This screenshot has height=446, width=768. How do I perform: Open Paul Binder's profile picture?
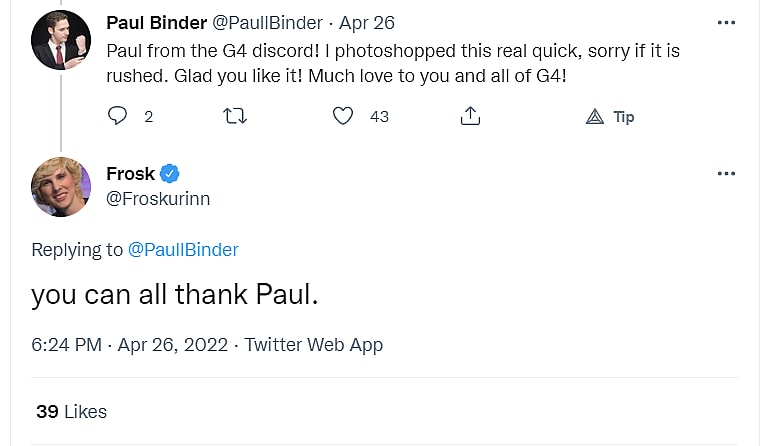click(x=61, y=40)
